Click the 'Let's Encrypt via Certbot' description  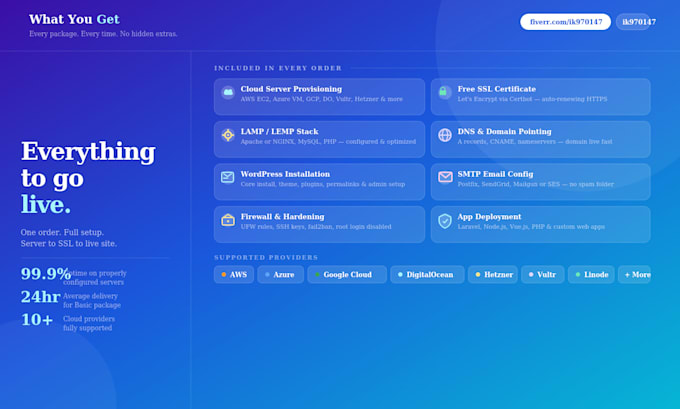coord(532,99)
